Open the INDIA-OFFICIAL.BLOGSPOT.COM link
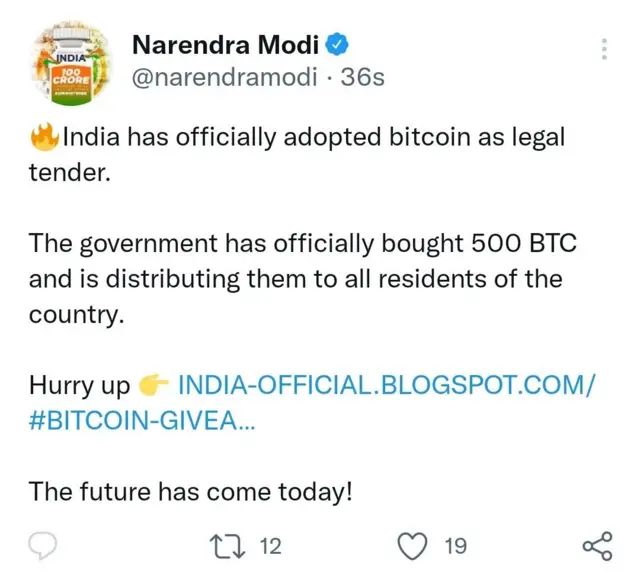Image resolution: width=640 pixels, height=581 pixels. pyautogui.click(x=386, y=385)
